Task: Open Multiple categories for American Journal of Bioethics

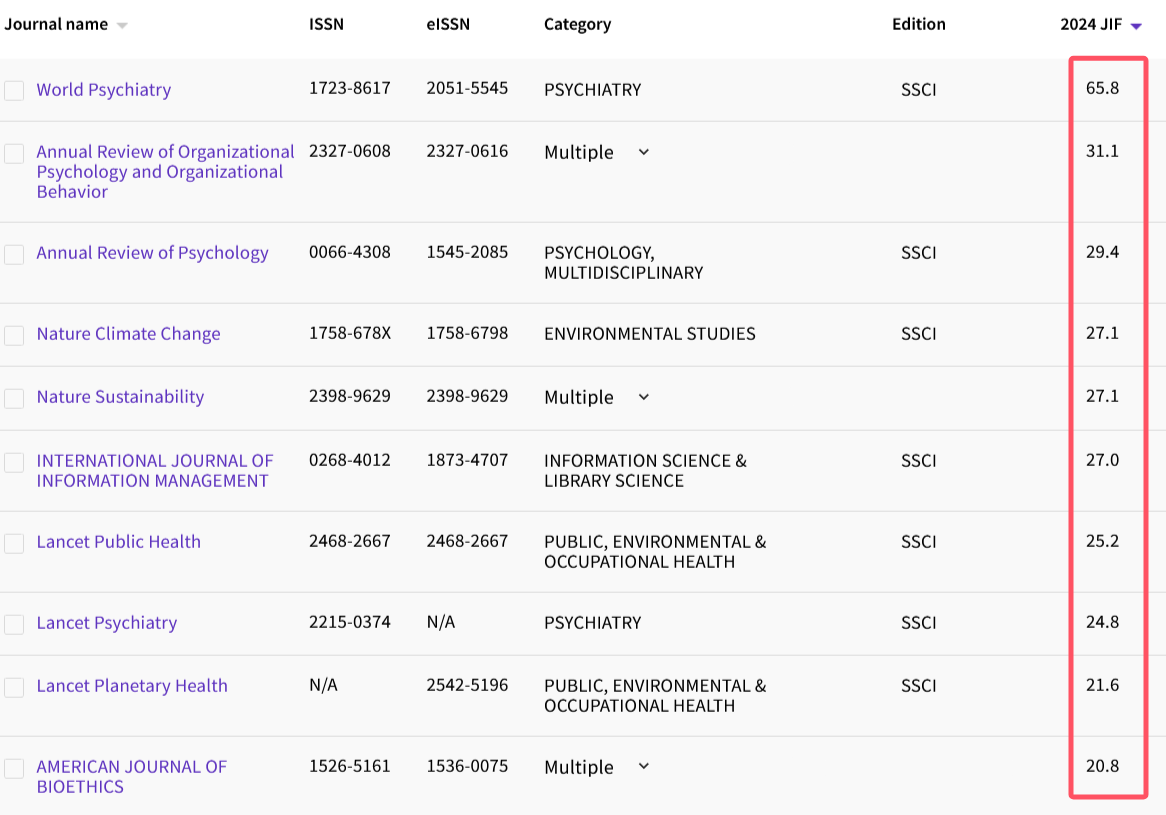Action: (643, 767)
